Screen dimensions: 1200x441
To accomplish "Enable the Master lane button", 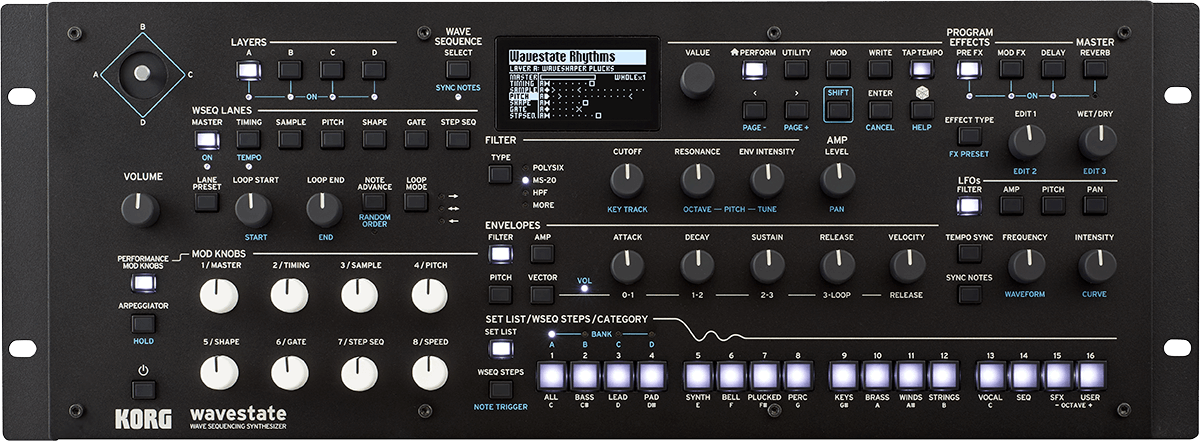I will [207, 139].
